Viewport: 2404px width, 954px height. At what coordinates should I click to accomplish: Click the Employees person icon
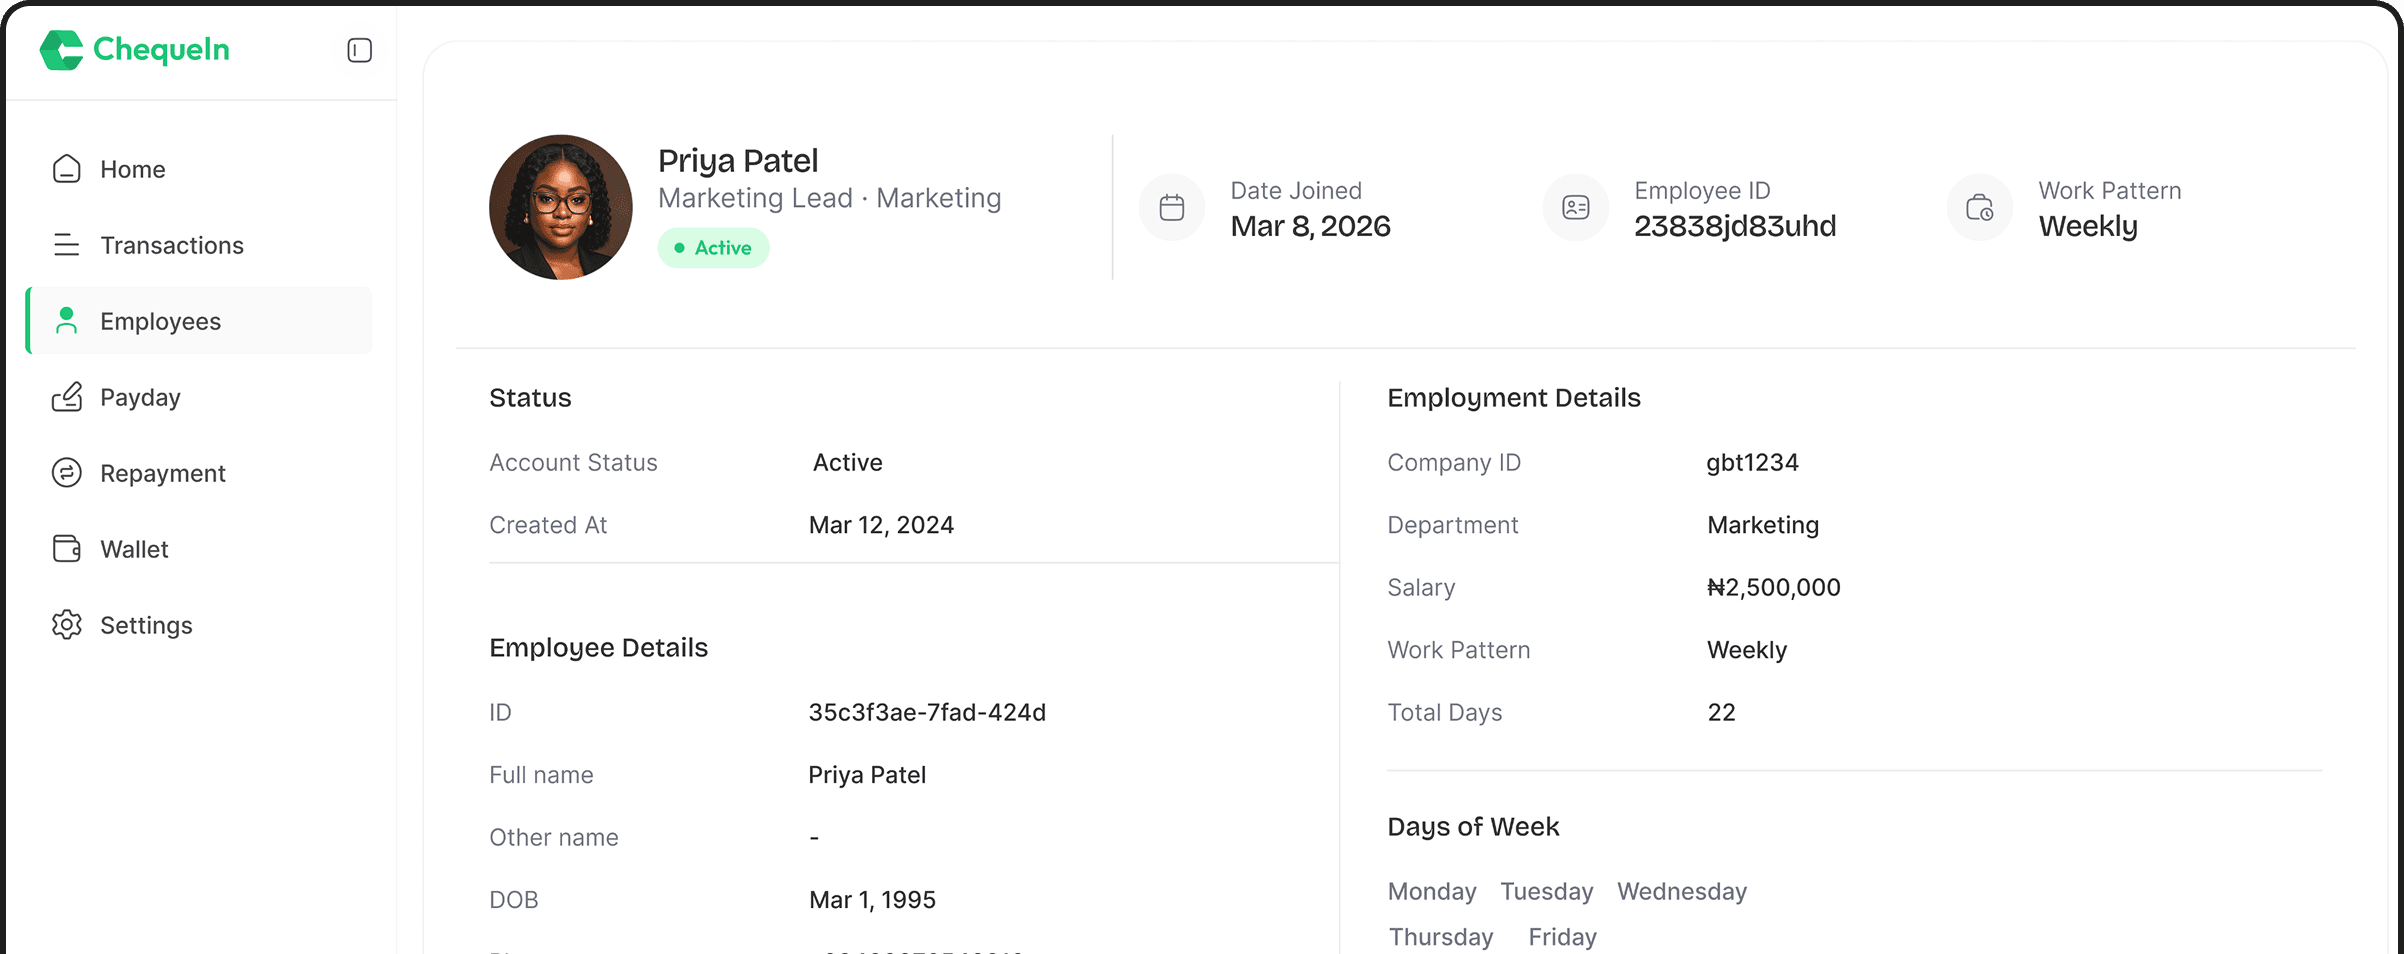[66, 321]
